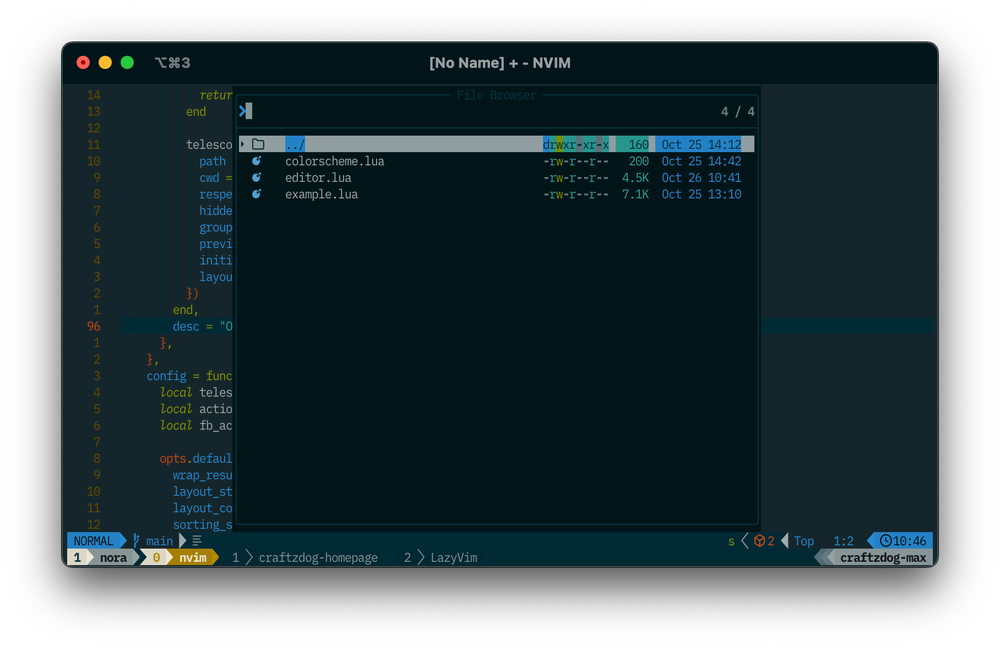Screen dimensions: 1000x649
Task: Click the diagnostics icon showing 2 warnings
Action: [759, 540]
